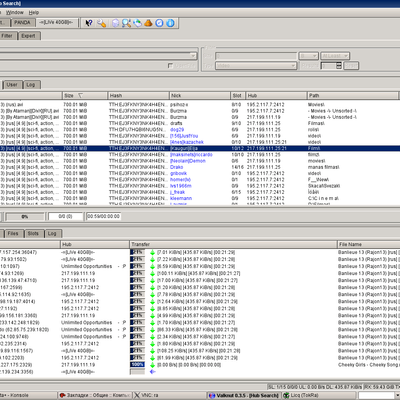Click green download arrow on 6.59 KiB/s row
This screenshot has width=400, height=400.
point(153,267)
